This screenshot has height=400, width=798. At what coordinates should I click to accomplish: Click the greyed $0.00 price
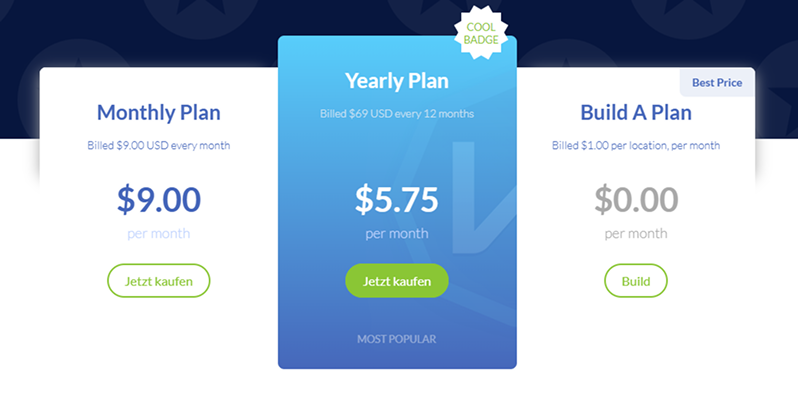pos(636,199)
